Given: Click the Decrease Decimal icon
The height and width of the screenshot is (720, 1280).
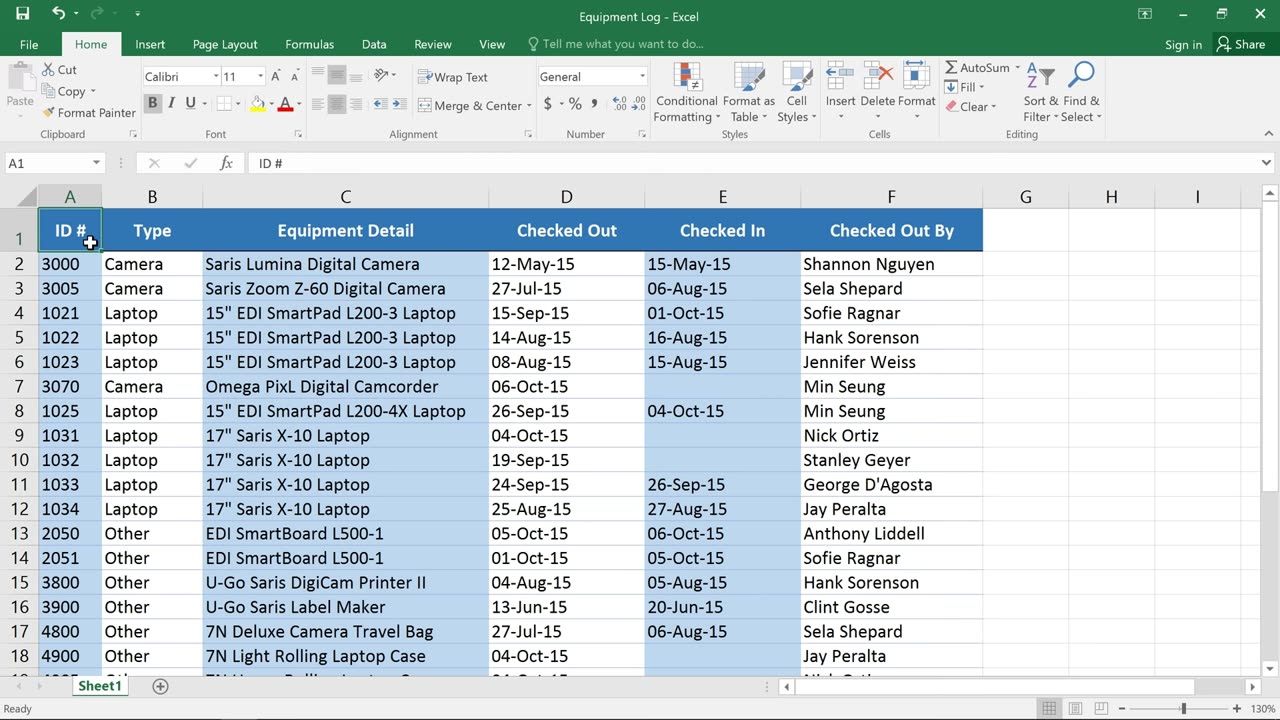Looking at the screenshot, I should (638, 104).
